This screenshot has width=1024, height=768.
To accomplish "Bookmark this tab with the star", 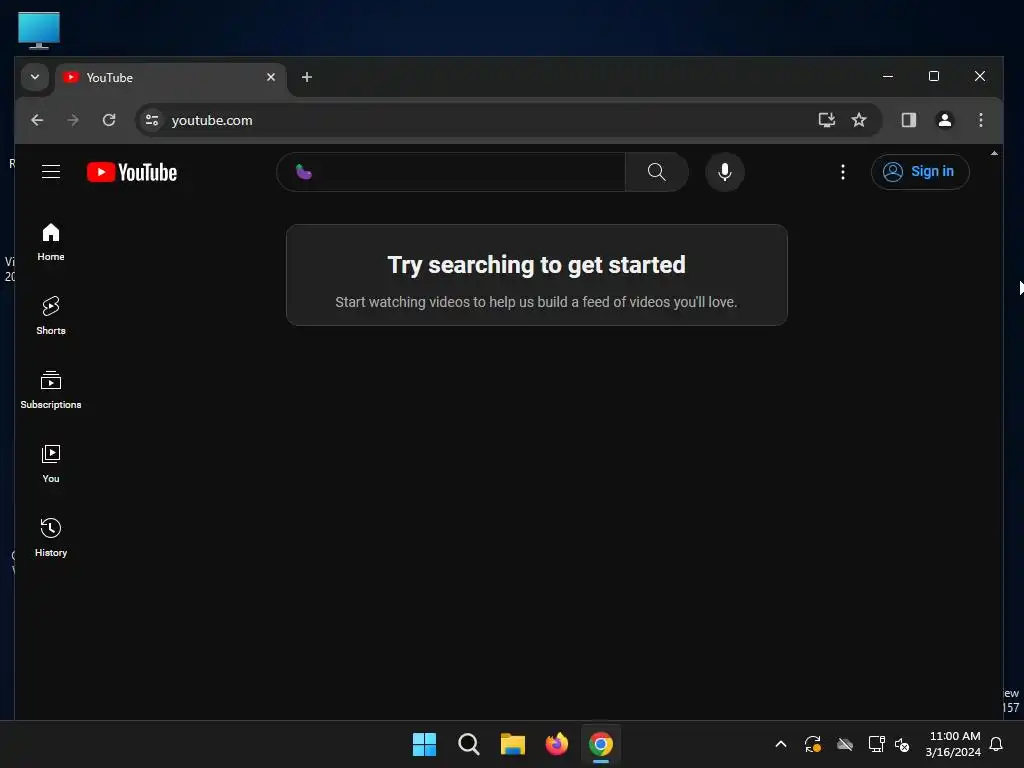I will (x=859, y=120).
